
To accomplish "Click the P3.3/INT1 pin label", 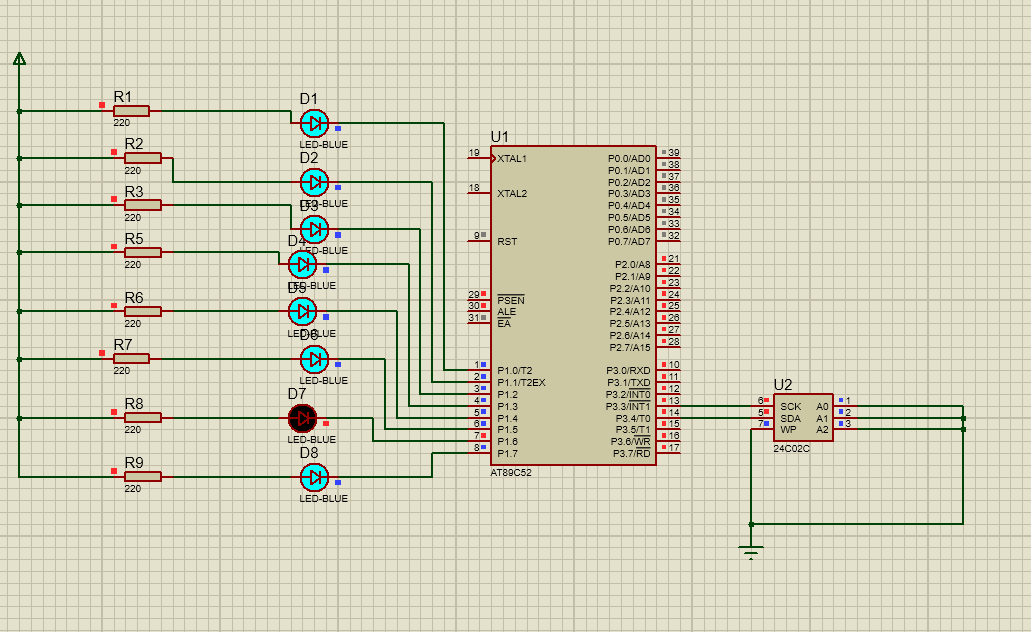I will (x=629, y=406).
